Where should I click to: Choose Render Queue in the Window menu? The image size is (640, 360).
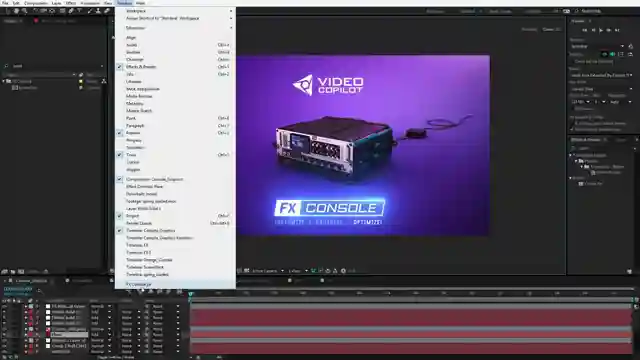pyautogui.click(x=175, y=223)
